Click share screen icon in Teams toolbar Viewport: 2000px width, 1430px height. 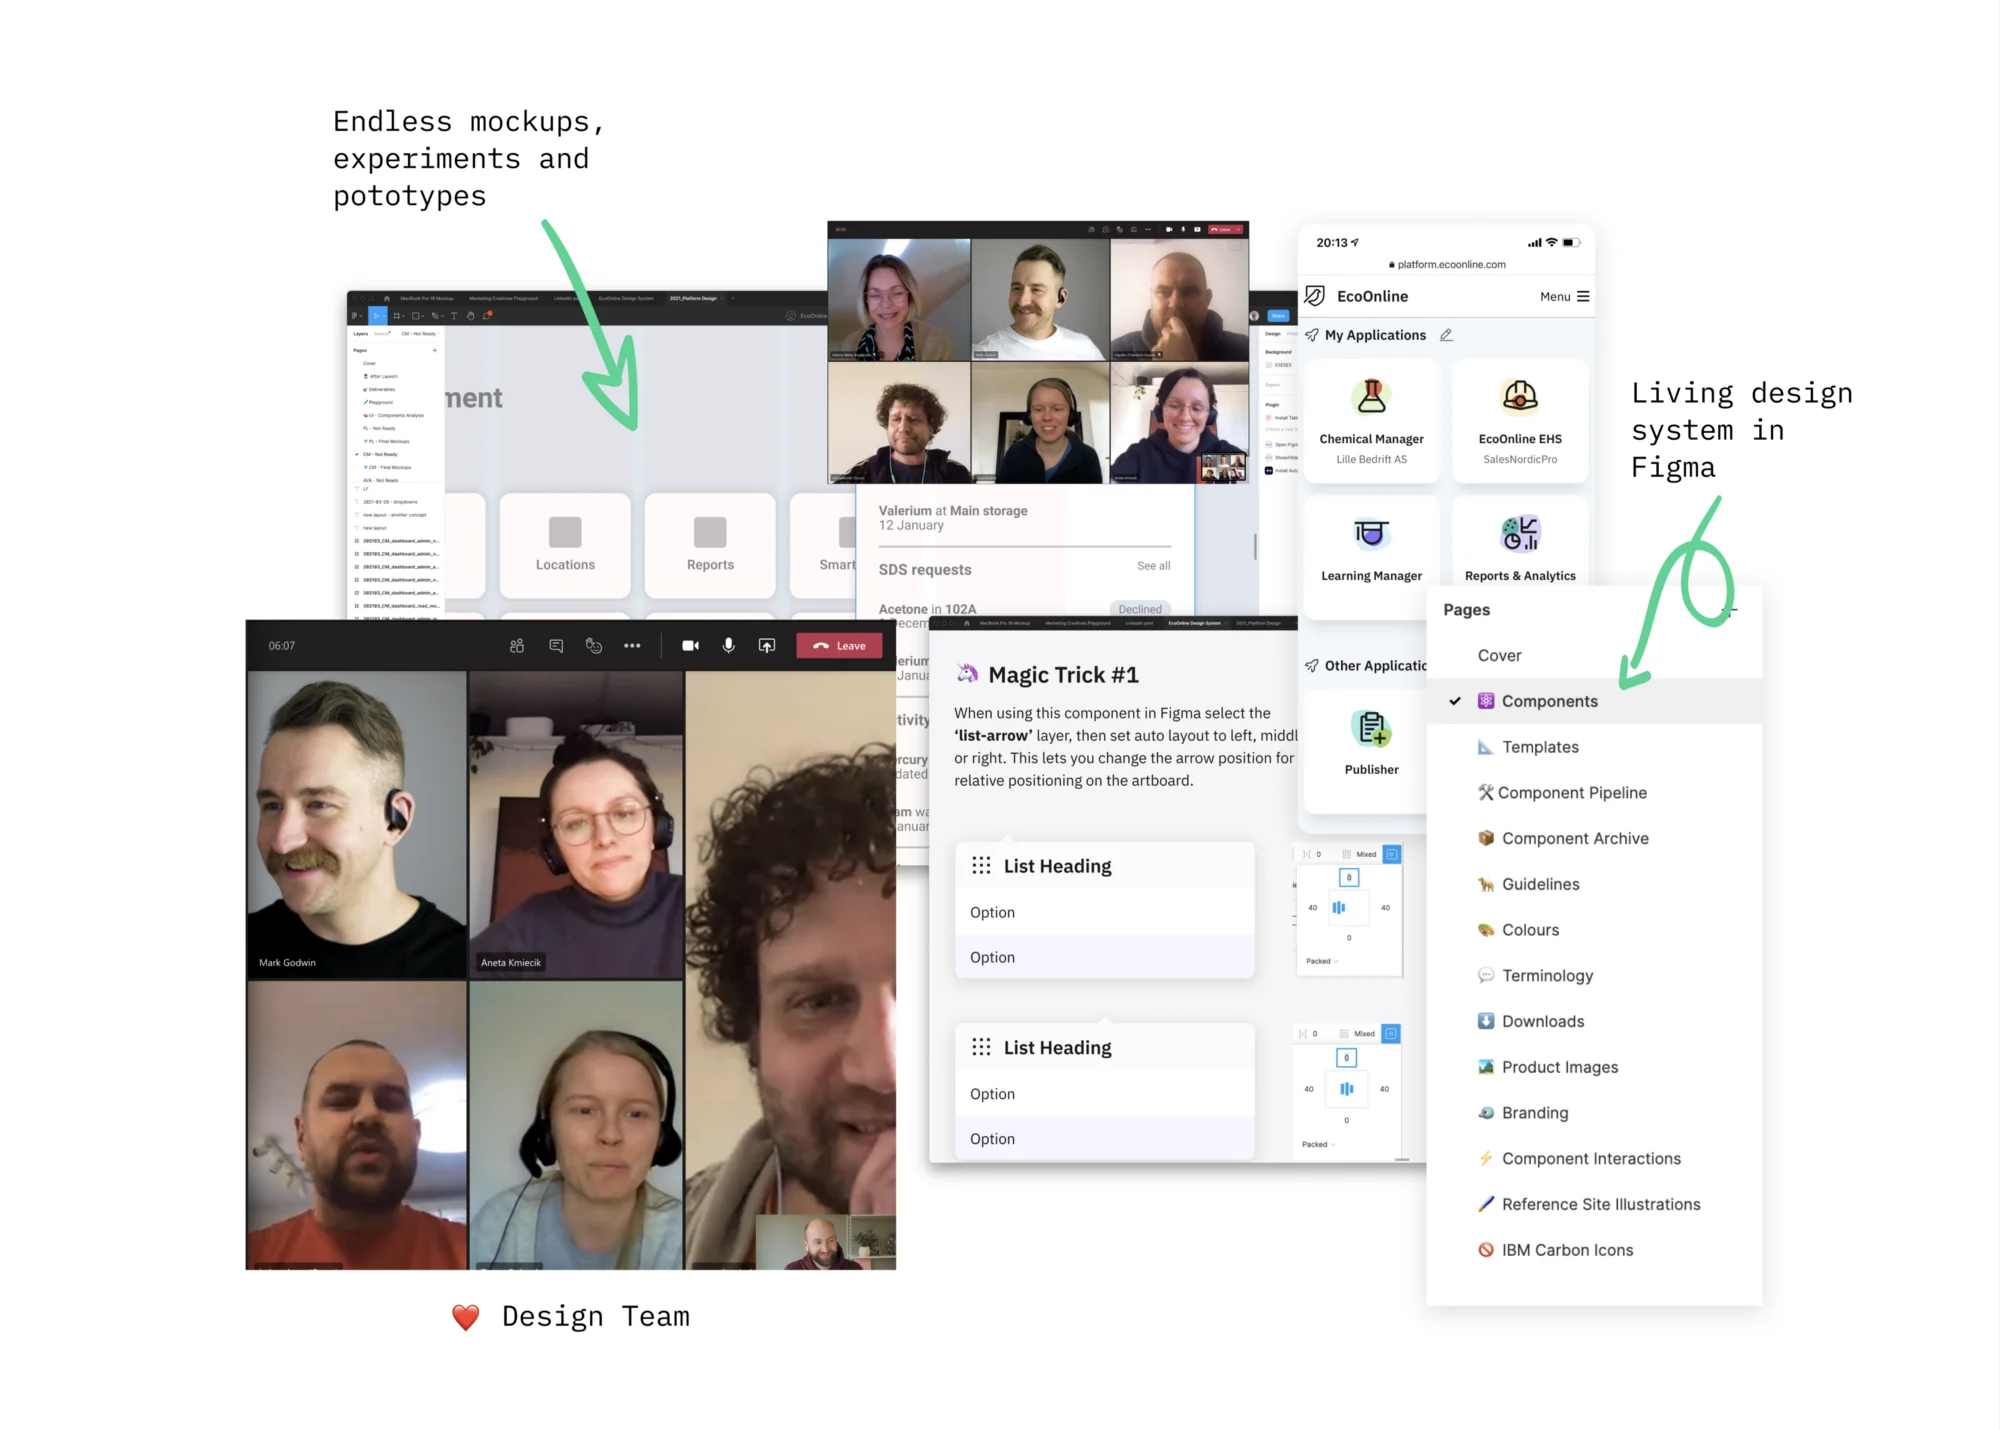click(x=767, y=646)
